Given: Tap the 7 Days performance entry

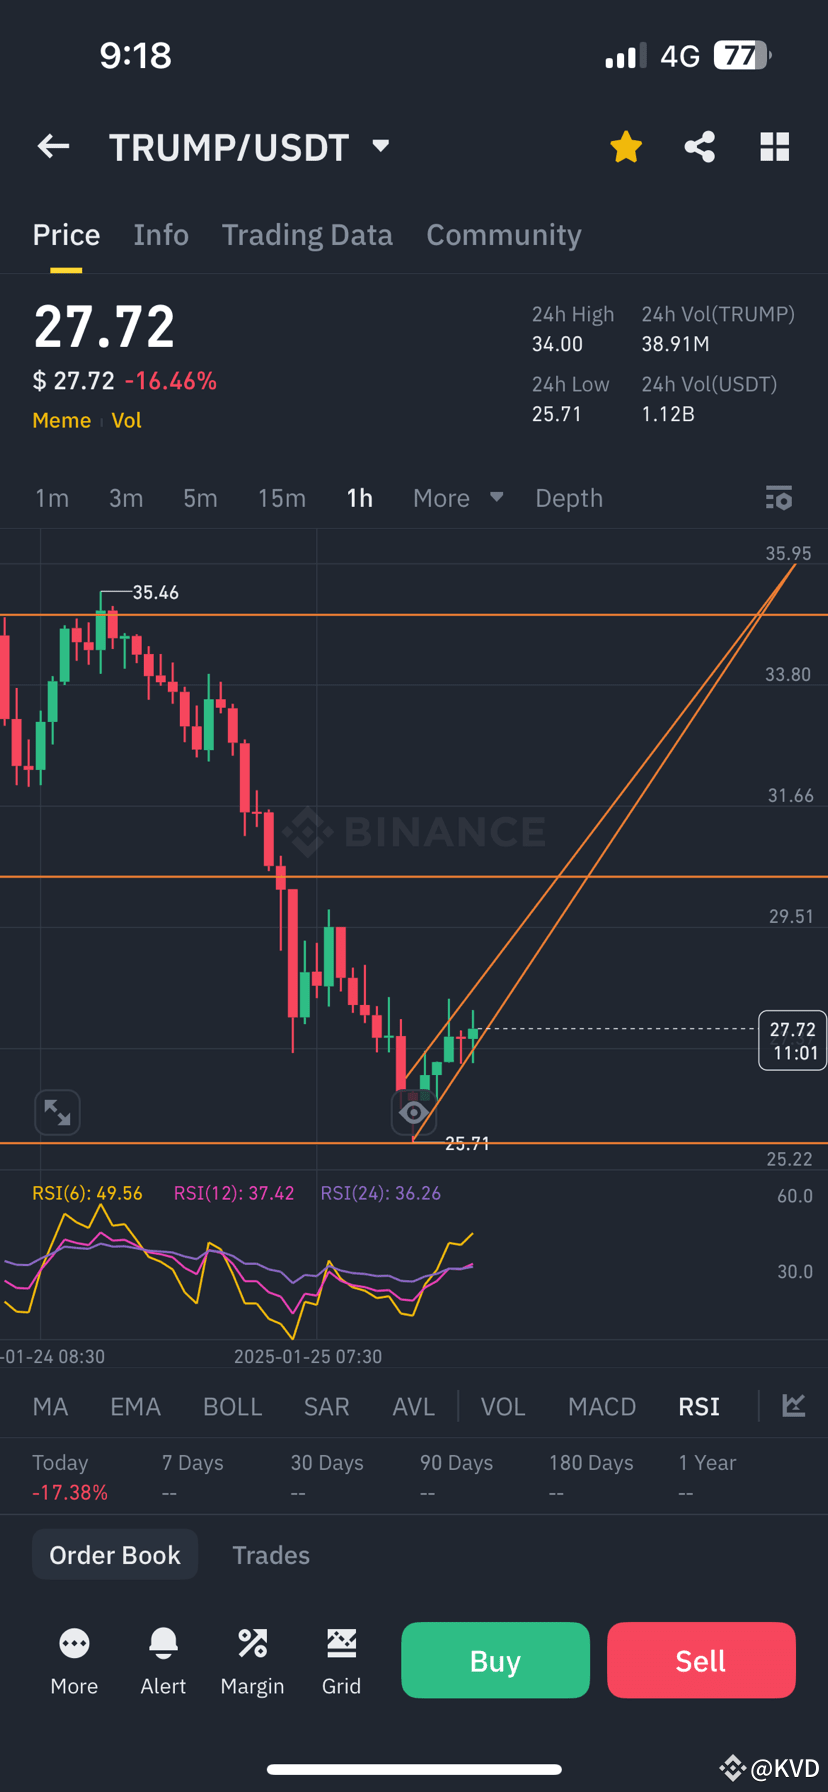Looking at the screenshot, I should point(193,1477).
